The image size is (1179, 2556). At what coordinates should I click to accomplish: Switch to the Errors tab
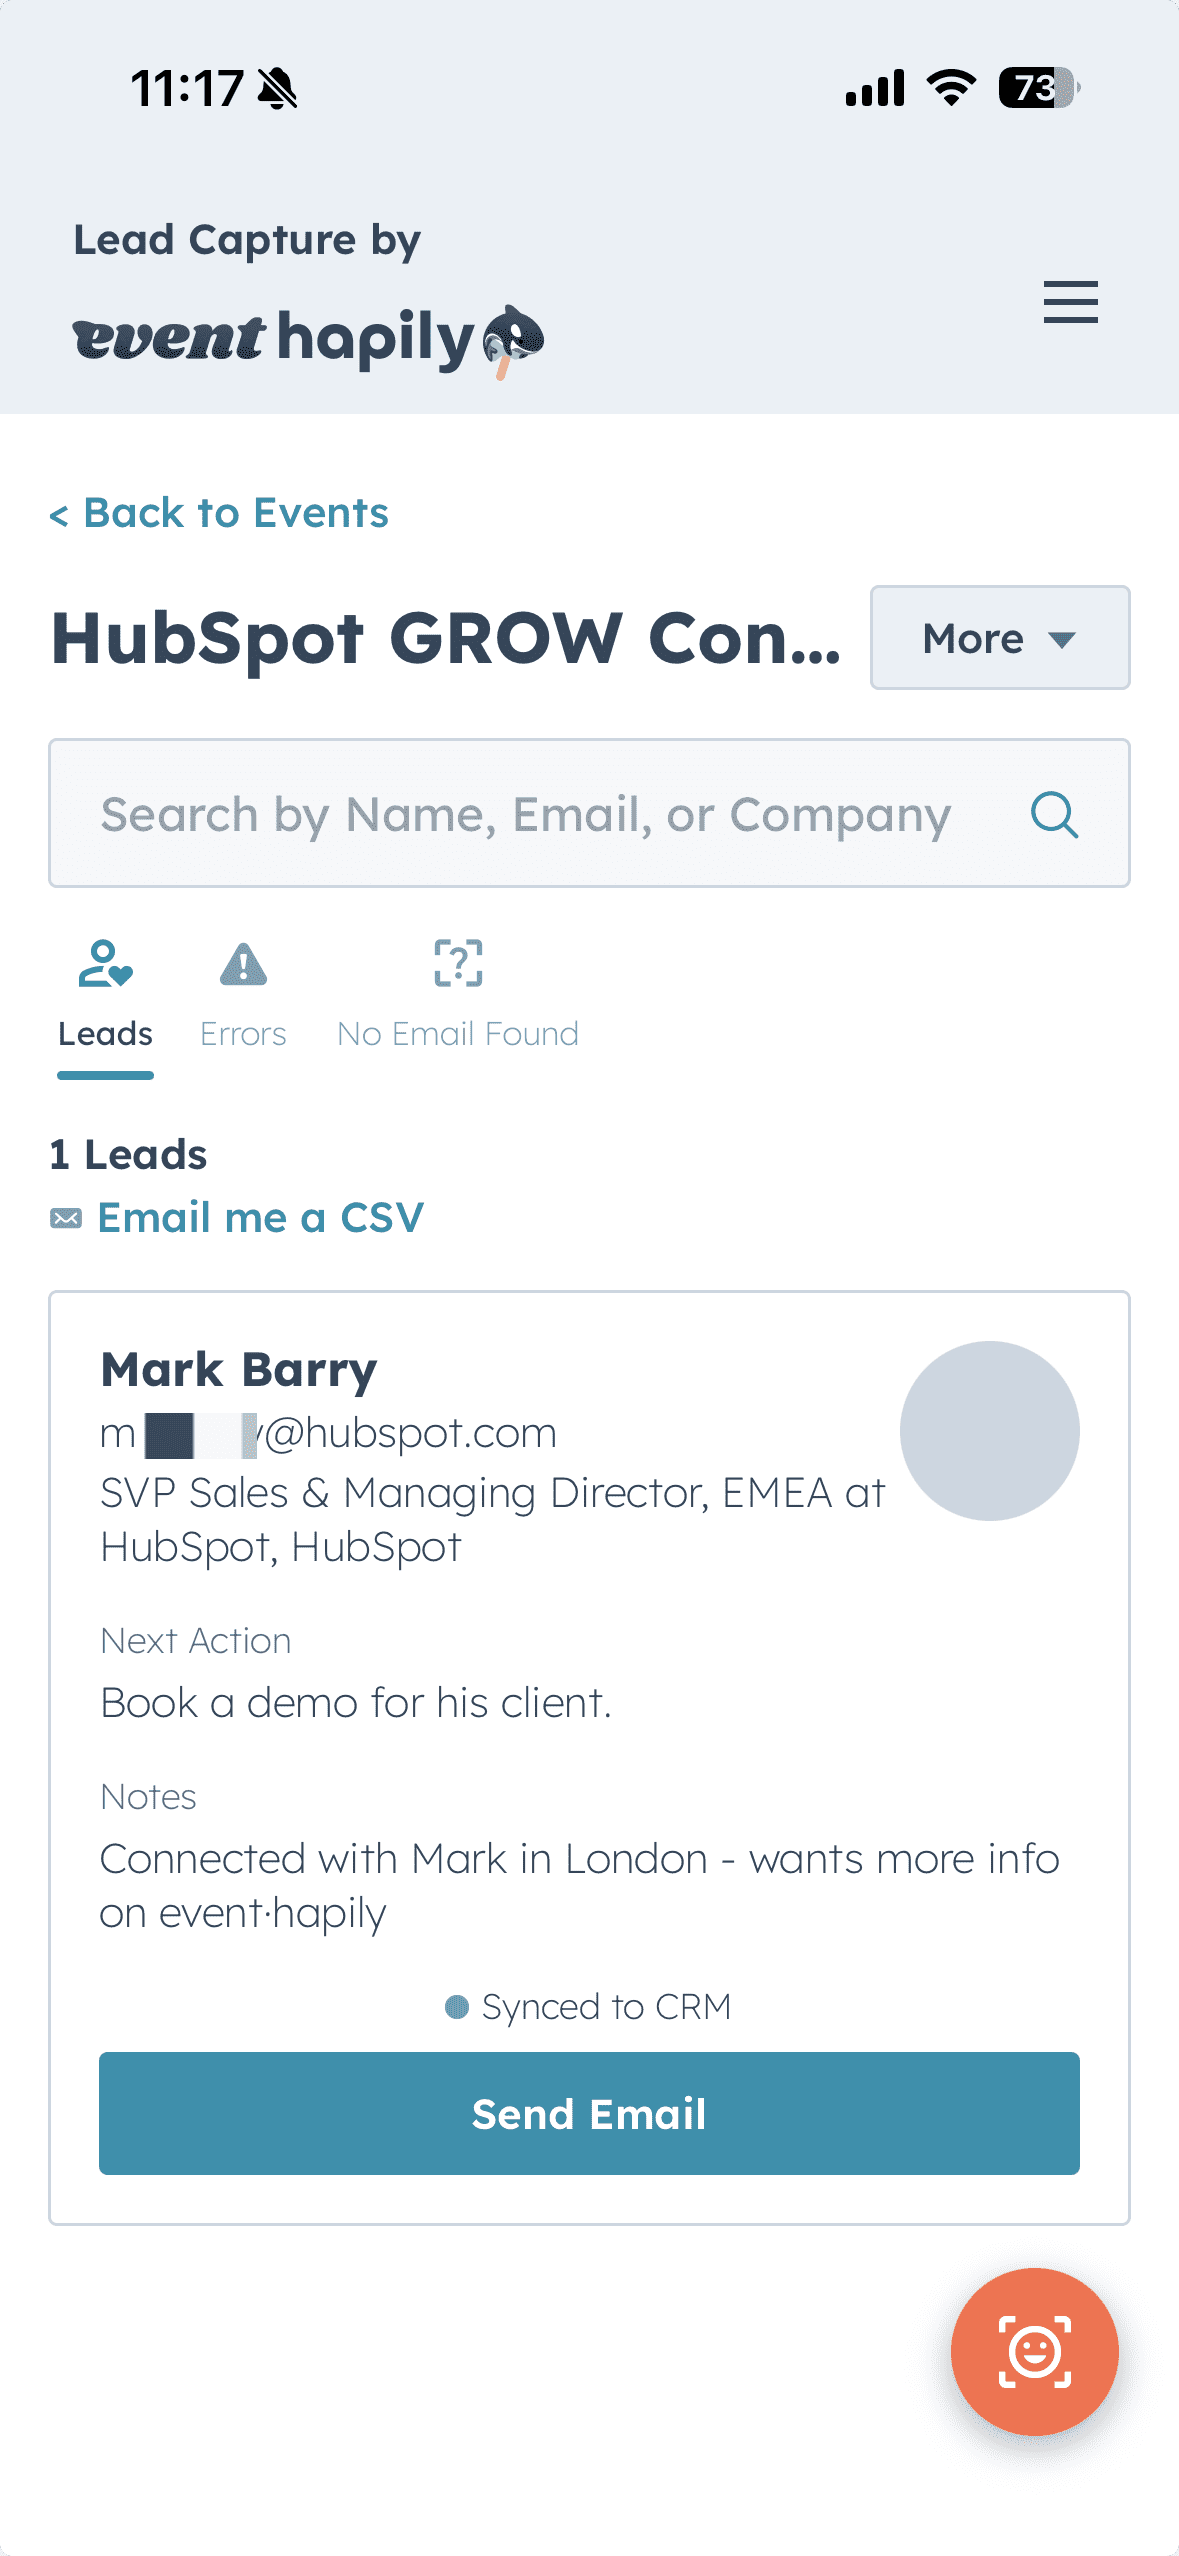tap(243, 1033)
